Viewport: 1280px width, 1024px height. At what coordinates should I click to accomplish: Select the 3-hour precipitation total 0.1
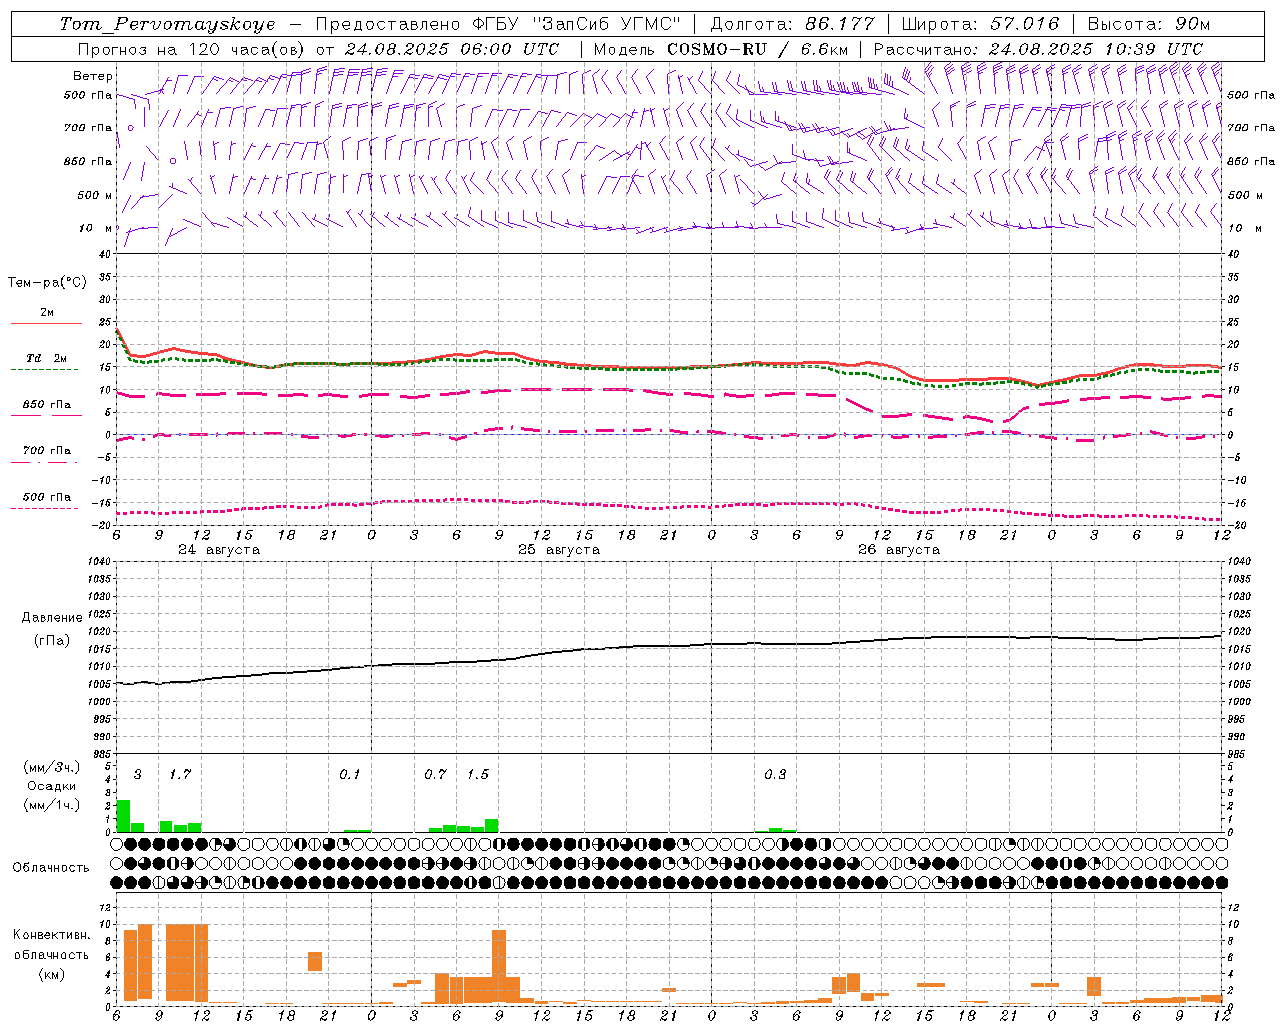tap(349, 774)
